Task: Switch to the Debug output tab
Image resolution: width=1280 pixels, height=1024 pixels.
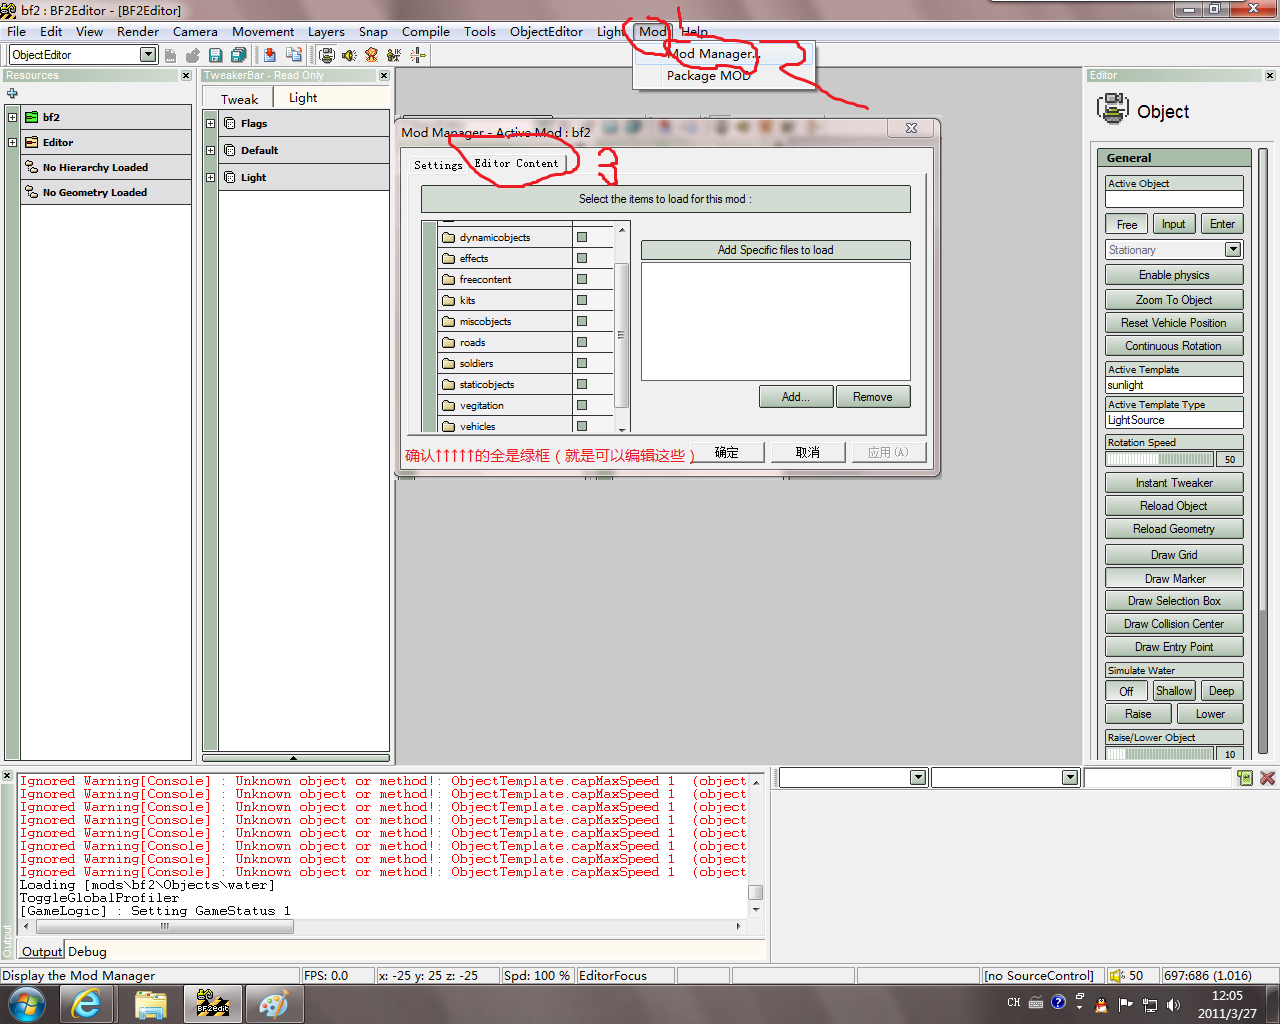Action: (x=87, y=951)
